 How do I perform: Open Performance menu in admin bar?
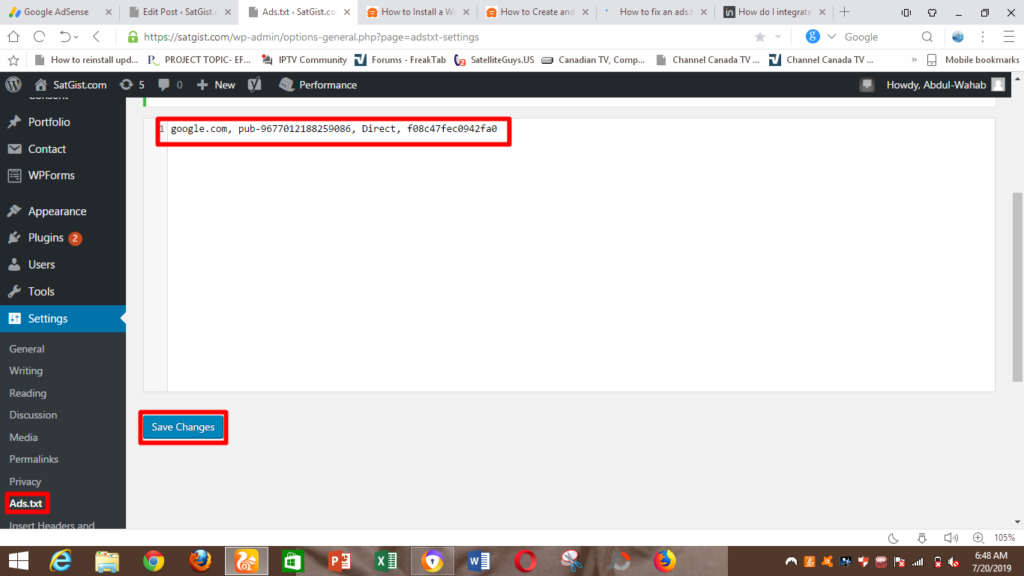click(x=318, y=85)
